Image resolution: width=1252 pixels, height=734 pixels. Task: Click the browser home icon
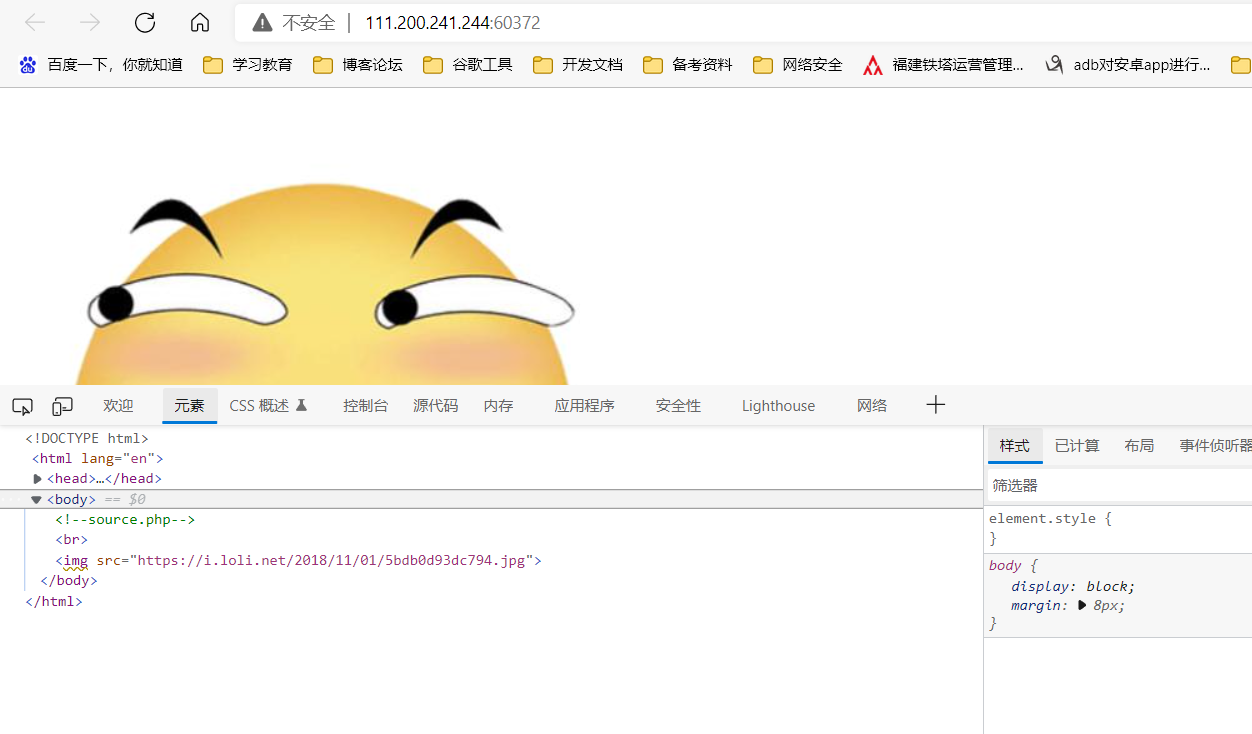pyautogui.click(x=199, y=22)
